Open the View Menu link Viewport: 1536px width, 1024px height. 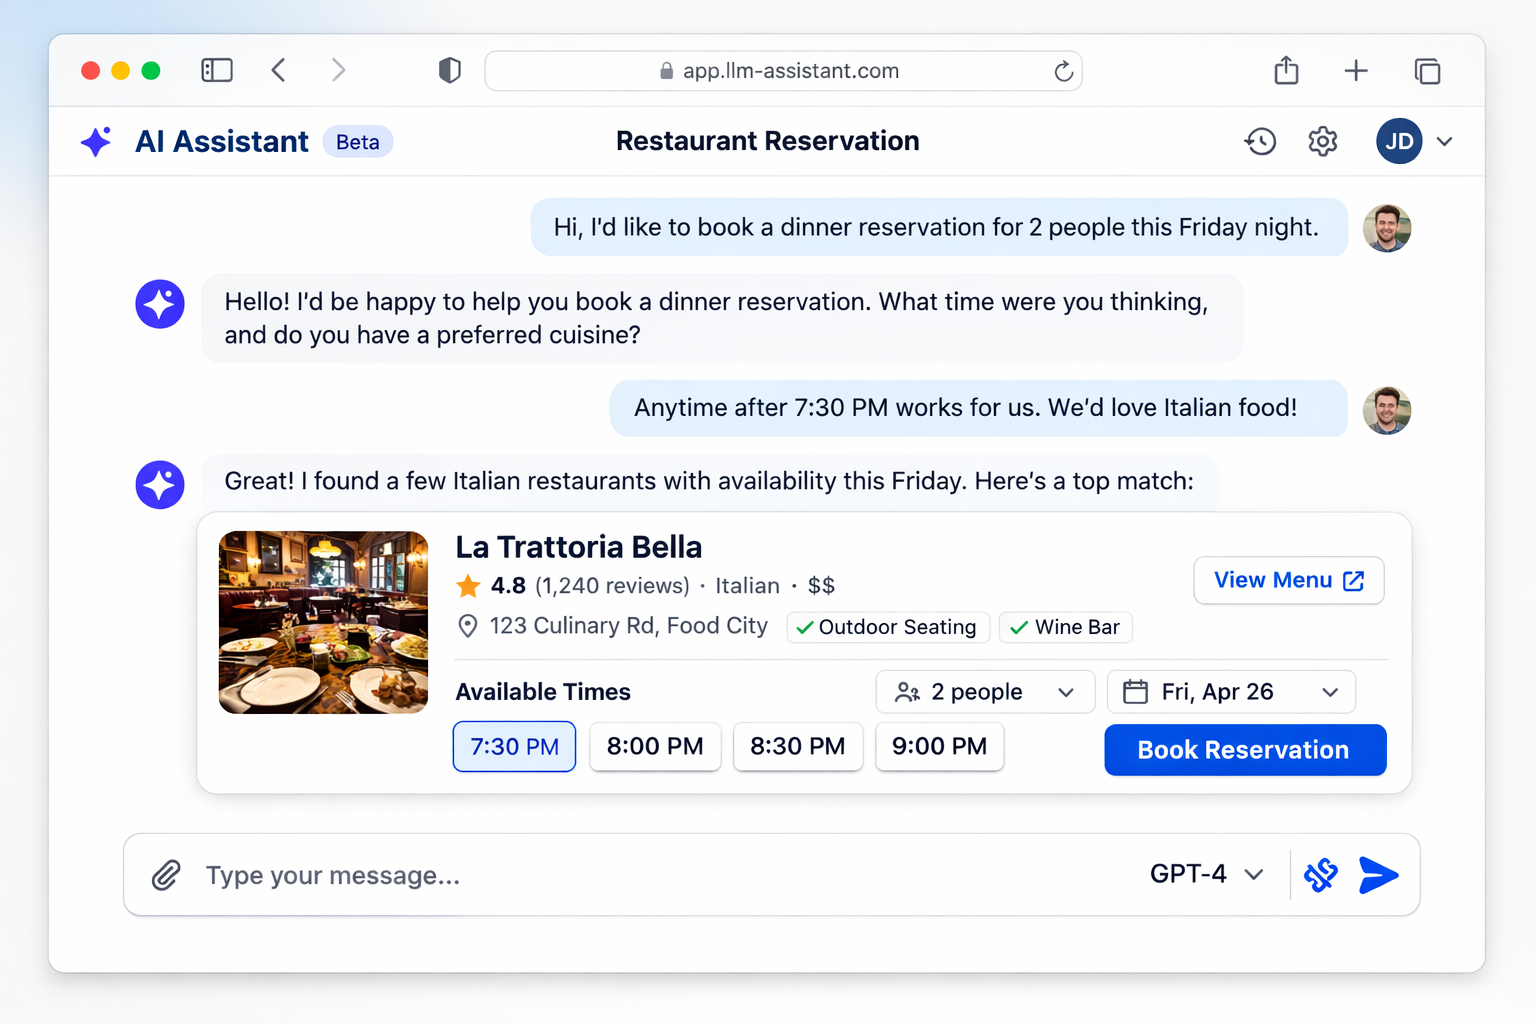[x=1288, y=580]
